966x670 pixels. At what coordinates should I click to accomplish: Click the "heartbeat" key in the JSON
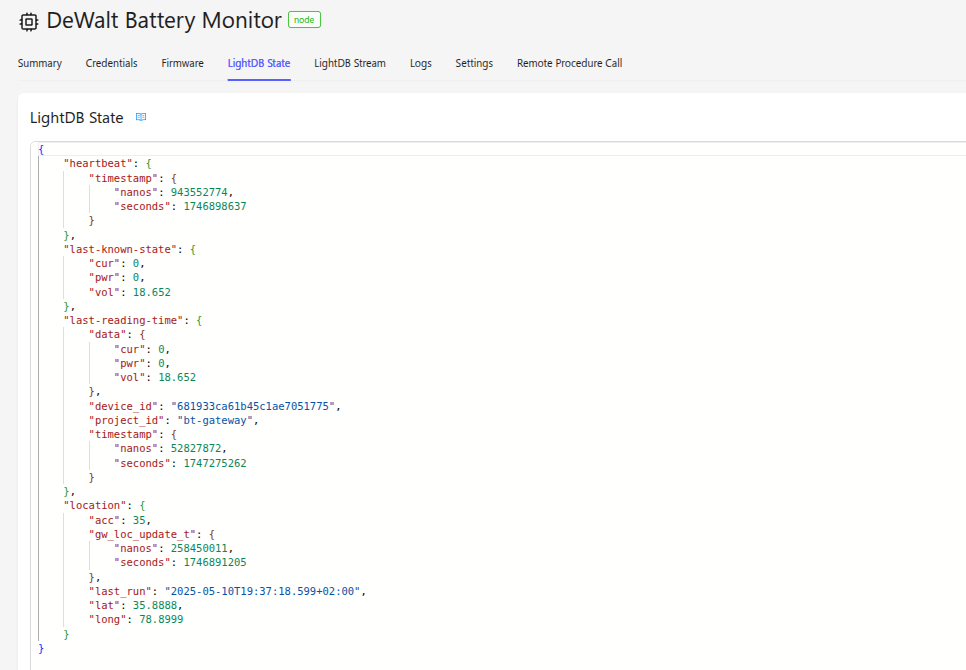tap(99, 163)
